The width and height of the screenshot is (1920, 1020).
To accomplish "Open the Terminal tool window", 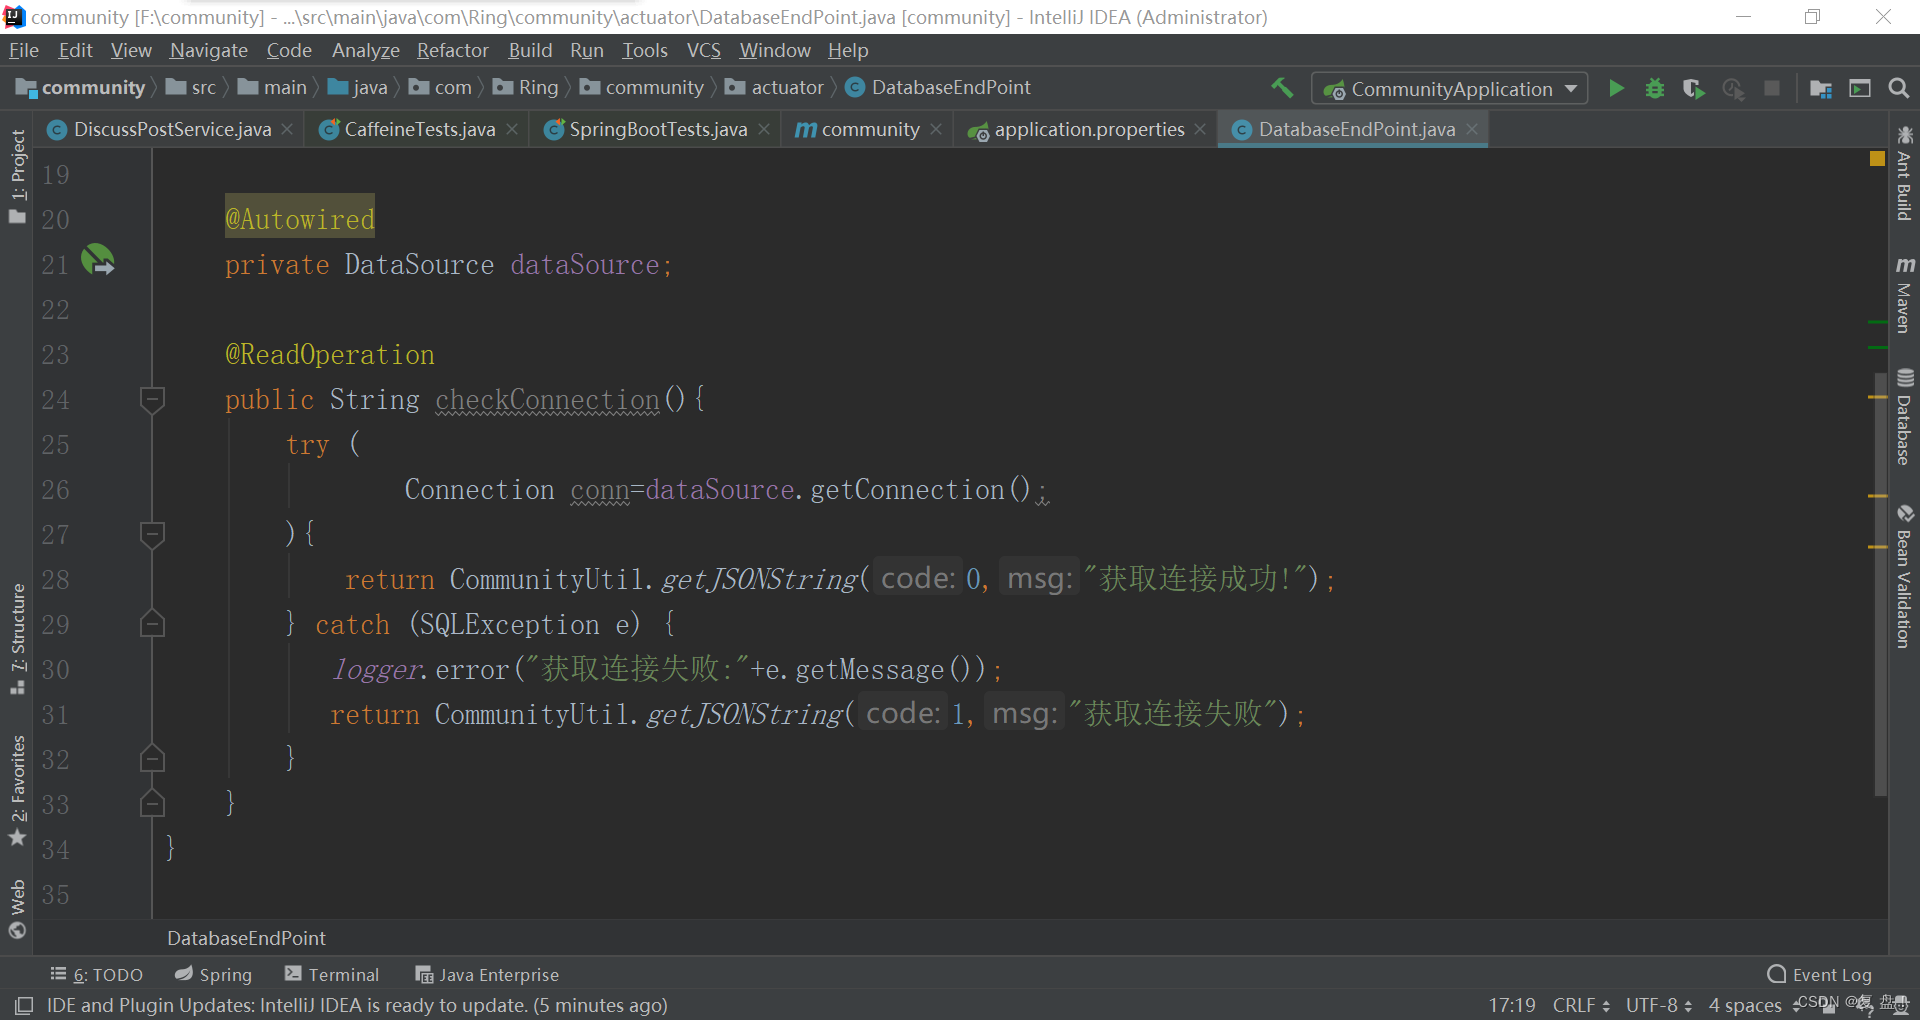I will click(x=331, y=974).
